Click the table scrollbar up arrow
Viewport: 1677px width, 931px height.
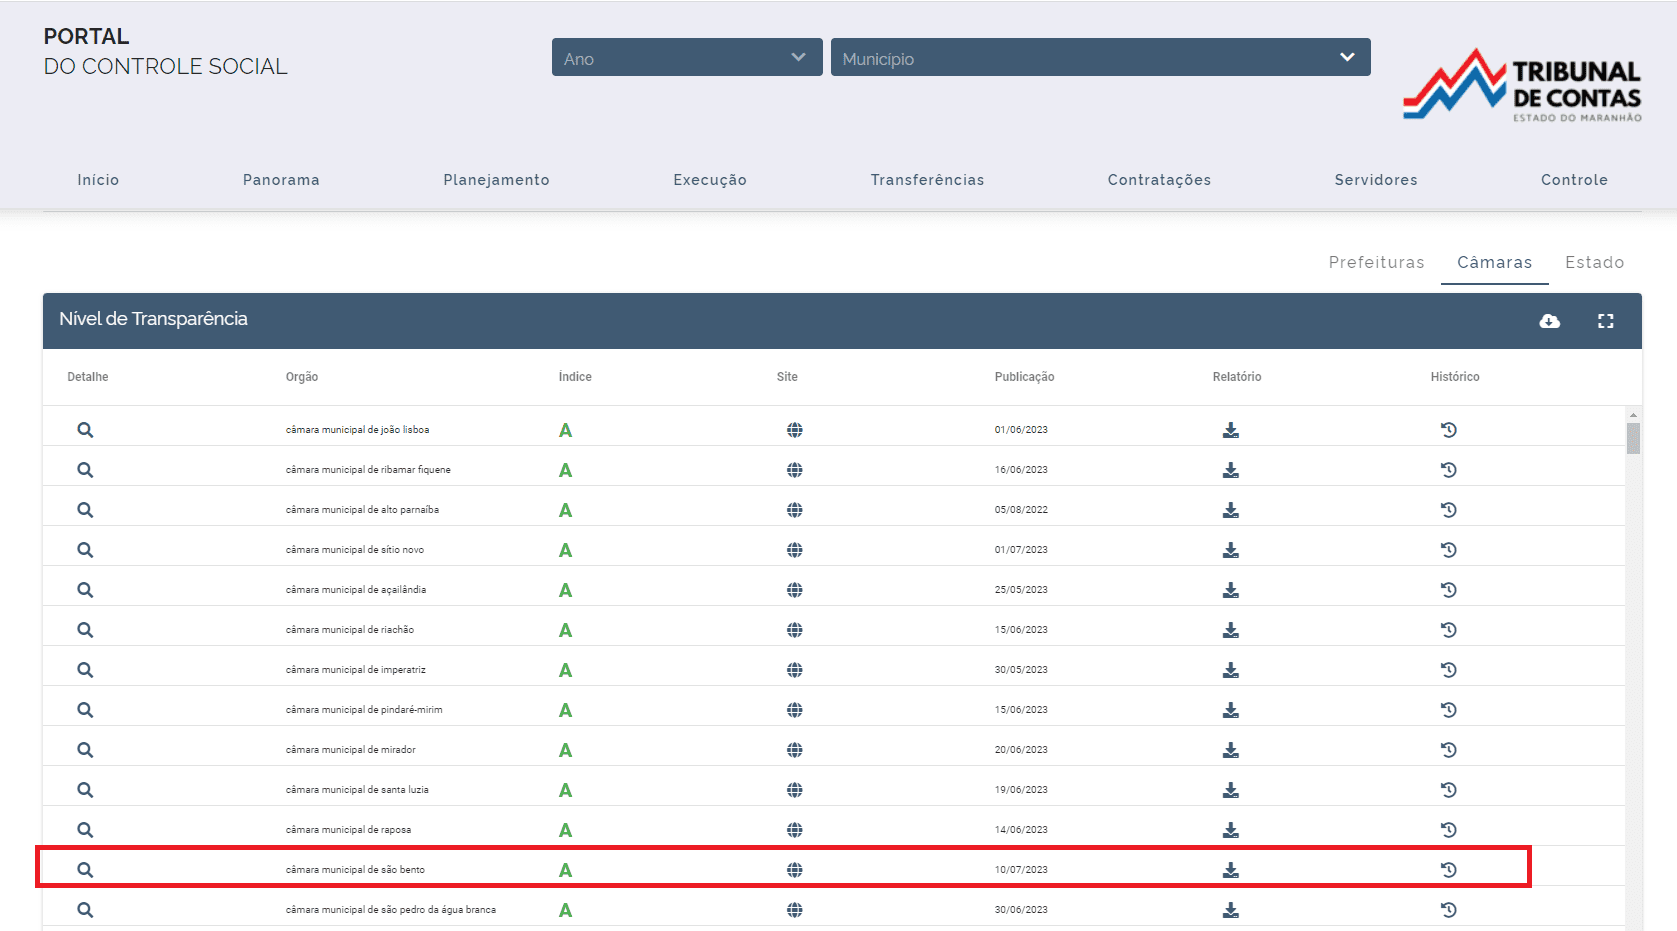pyautogui.click(x=1633, y=414)
